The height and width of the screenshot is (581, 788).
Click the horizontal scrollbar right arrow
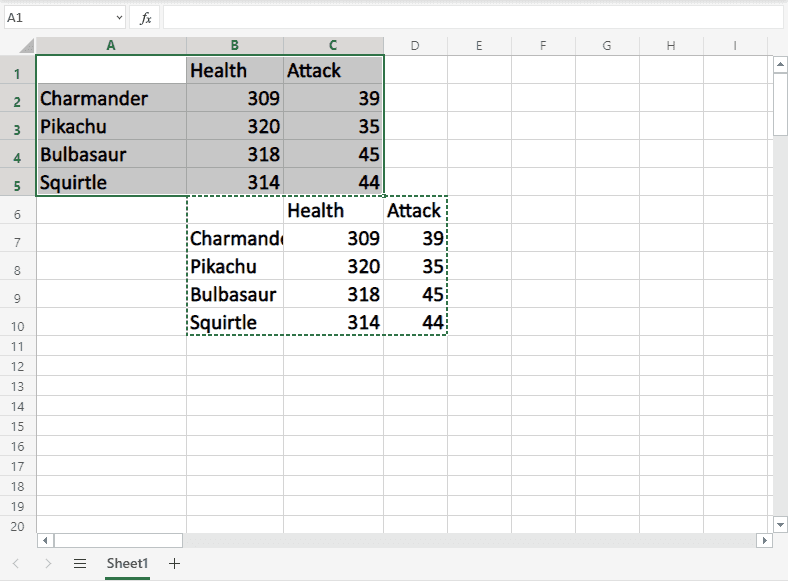(x=764, y=540)
